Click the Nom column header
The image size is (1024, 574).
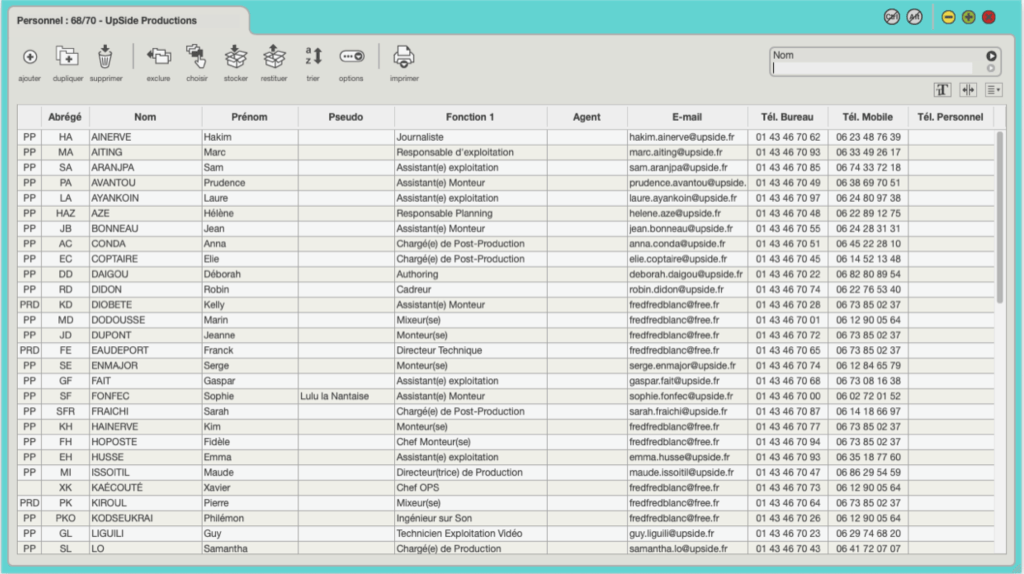145,117
